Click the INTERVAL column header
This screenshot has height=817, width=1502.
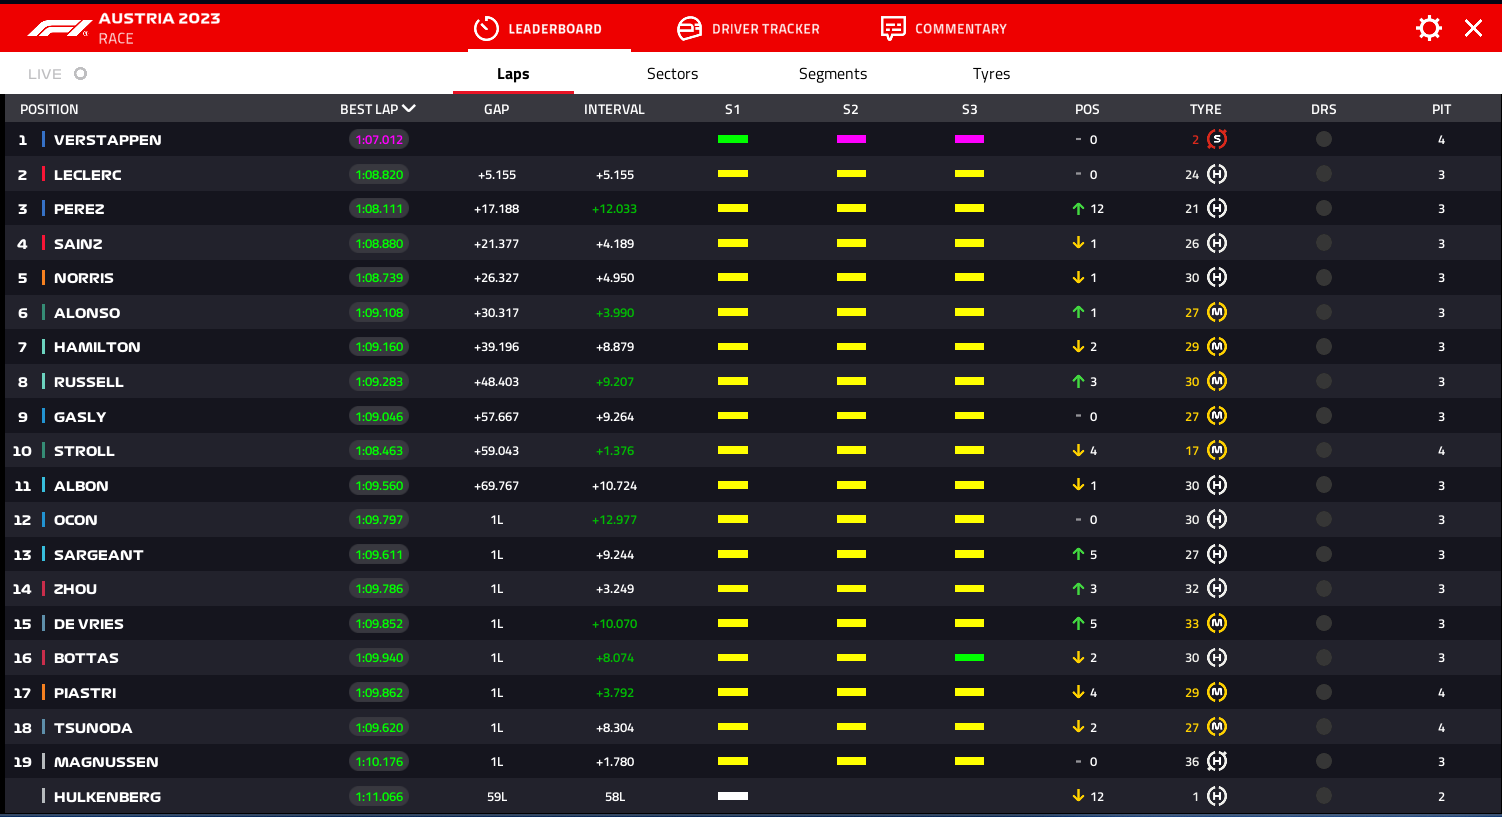[x=614, y=109]
